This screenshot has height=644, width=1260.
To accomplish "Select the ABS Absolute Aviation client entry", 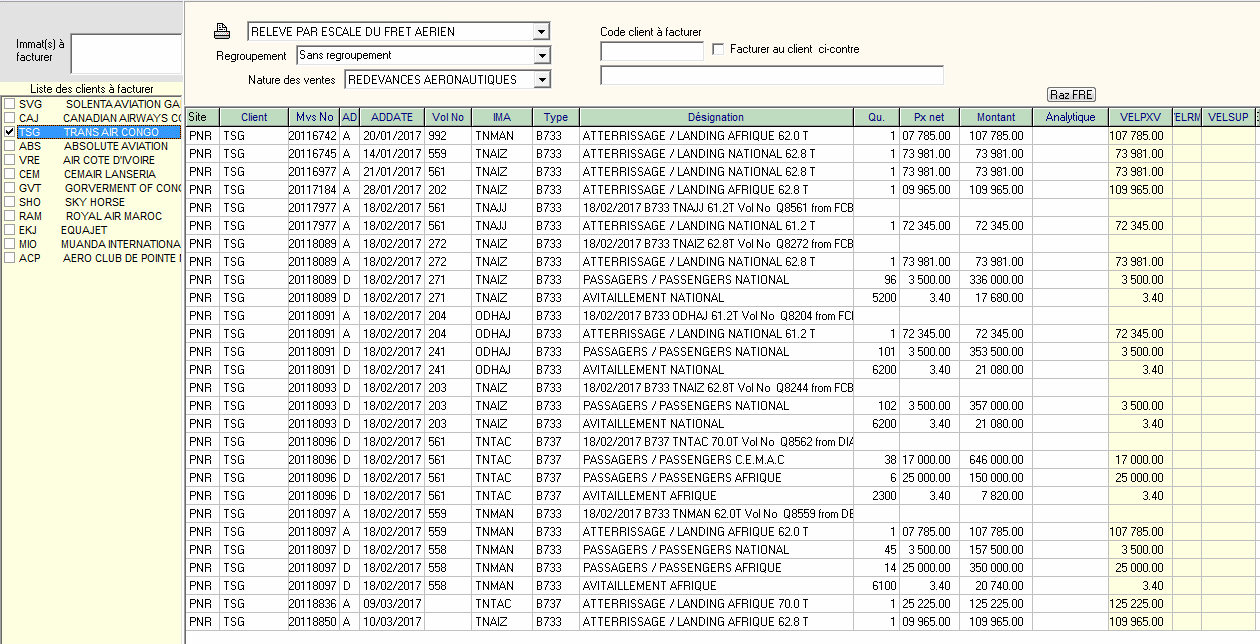I will pos(108,146).
